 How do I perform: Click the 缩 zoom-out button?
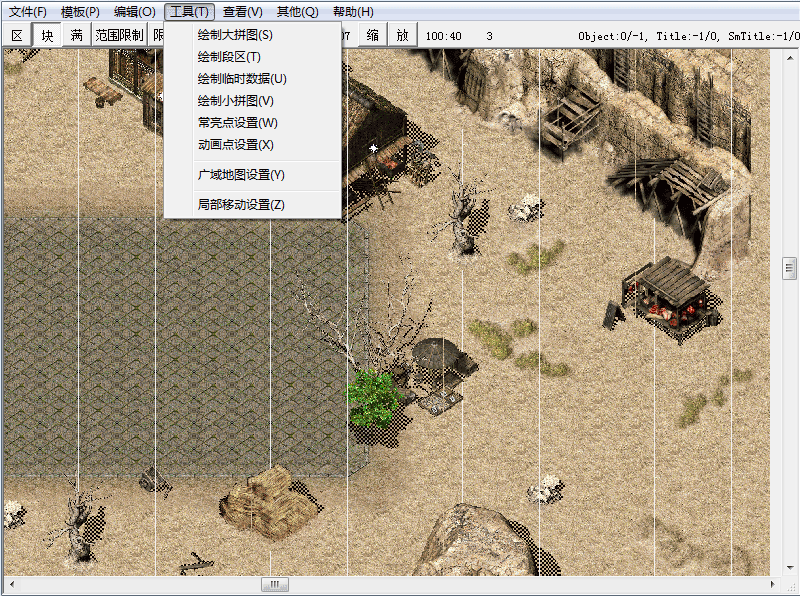373,35
